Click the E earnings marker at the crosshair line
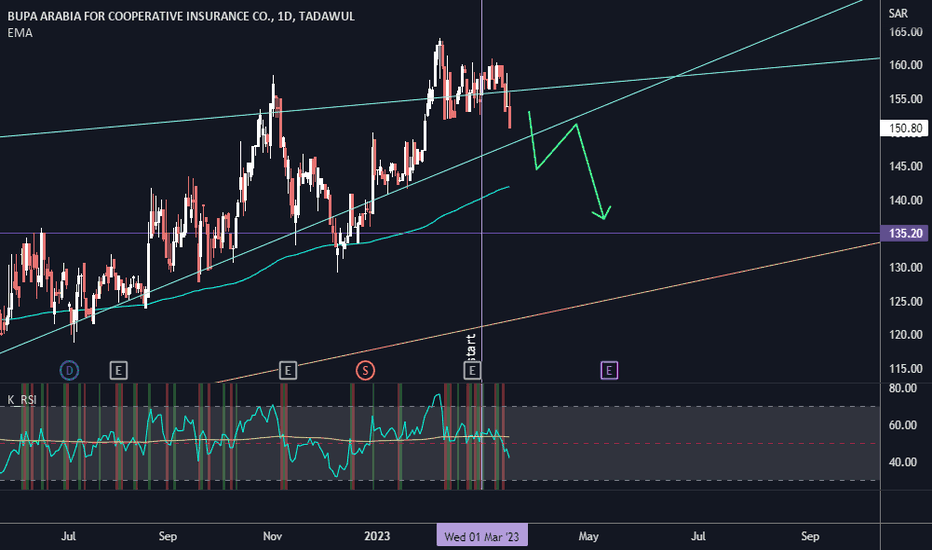The image size is (932, 550). 472,371
